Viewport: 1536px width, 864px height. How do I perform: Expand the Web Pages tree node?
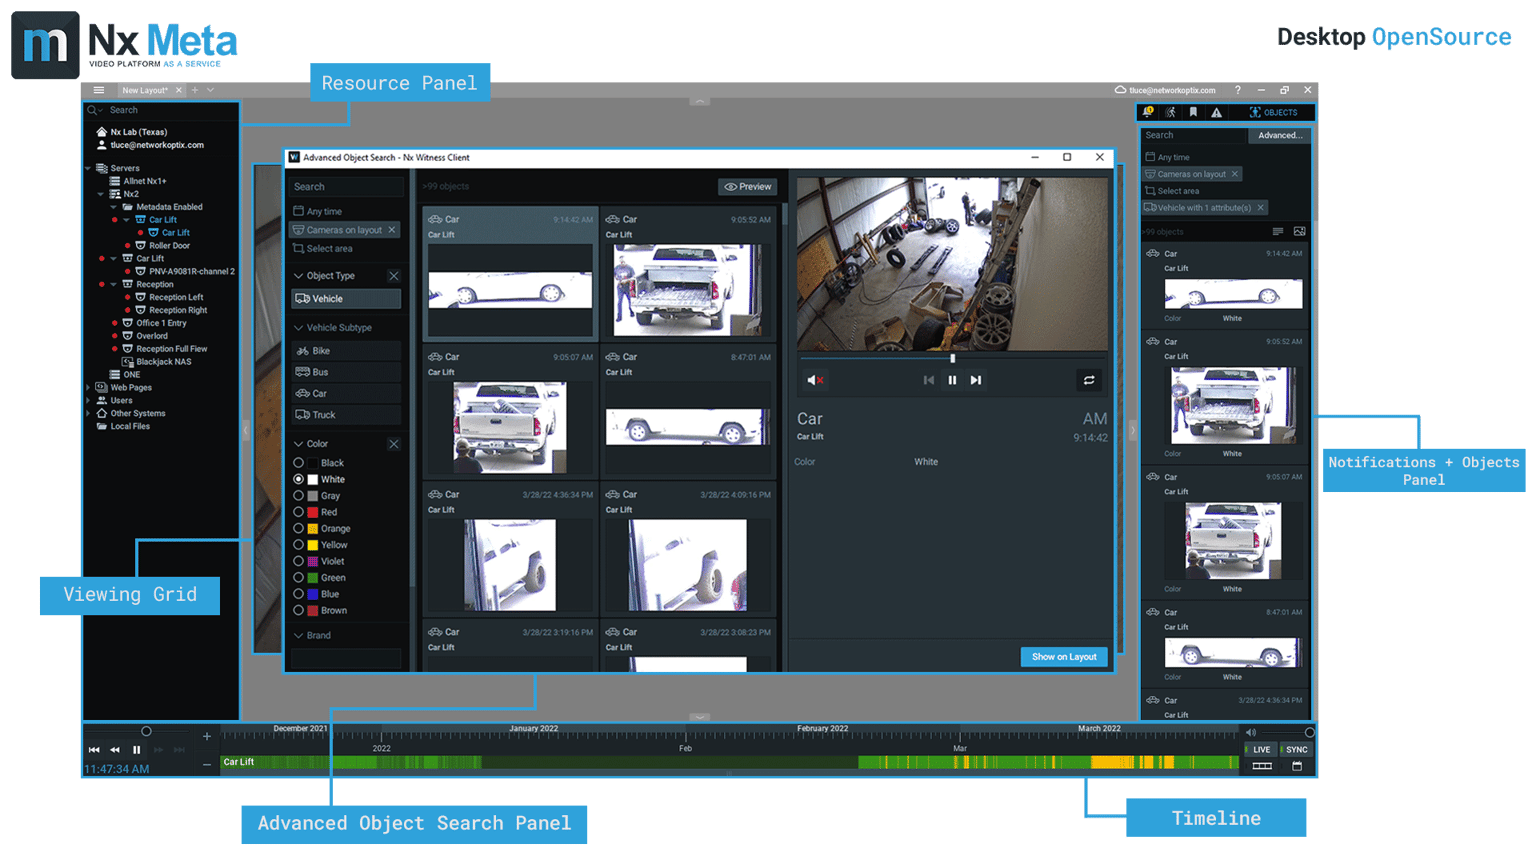tap(89, 388)
